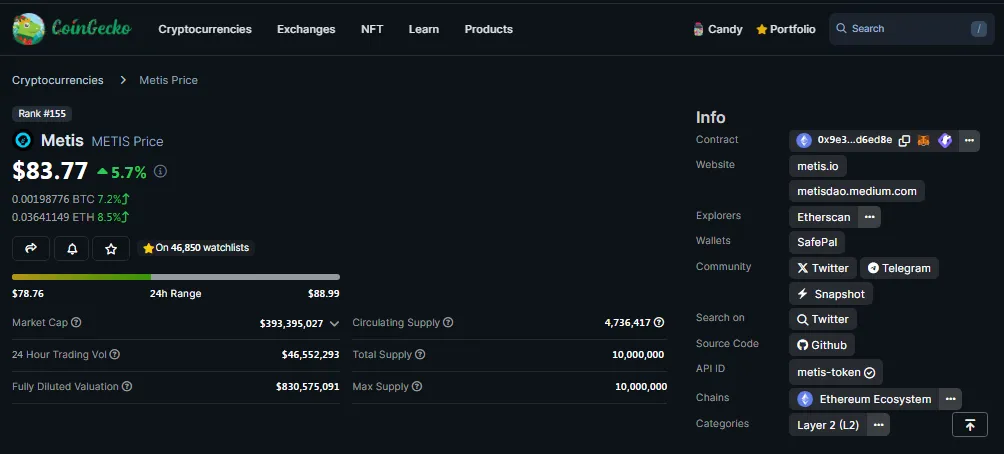Image resolution: width=1004 pixels, height=454 pixels.
Task: Click the Metis Price breadcrumb text
Action: pos(168,80)
